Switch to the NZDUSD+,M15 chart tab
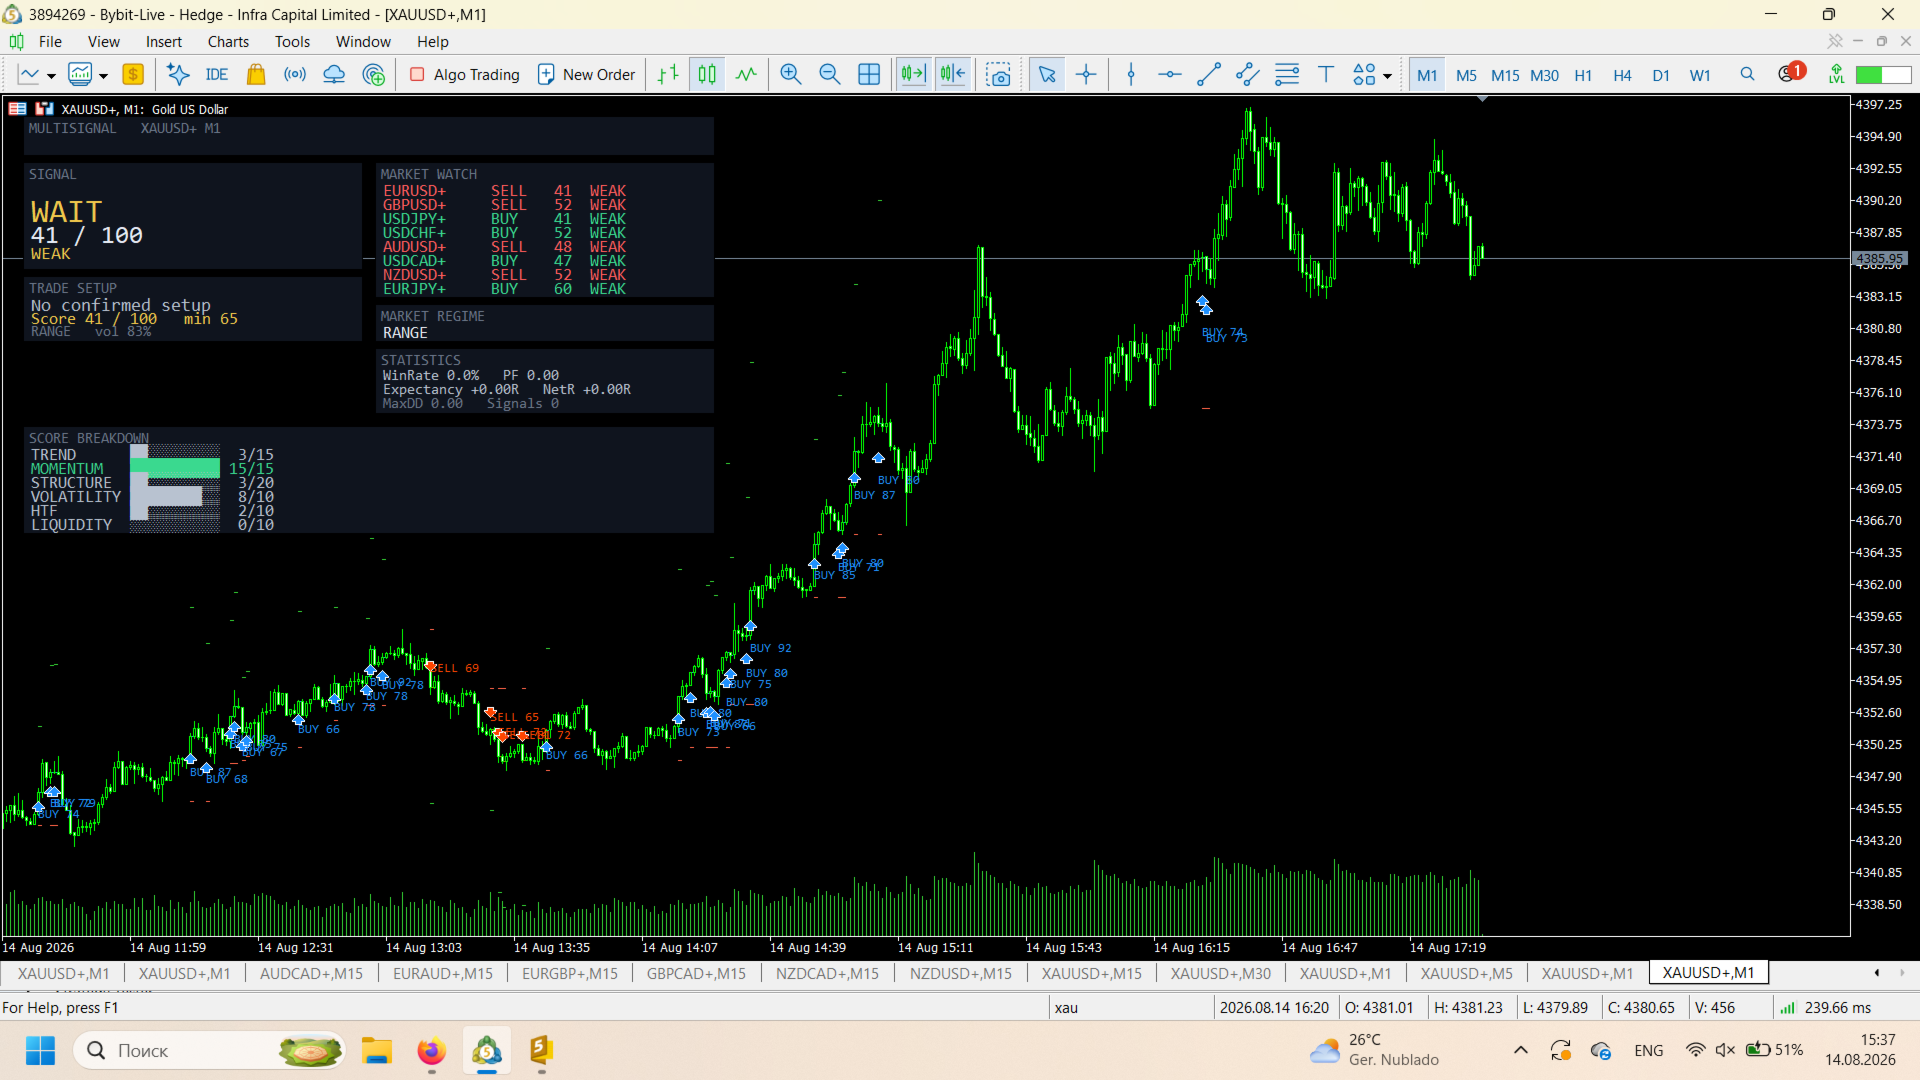This screenshot has height=1080, width=1920. 961,973
